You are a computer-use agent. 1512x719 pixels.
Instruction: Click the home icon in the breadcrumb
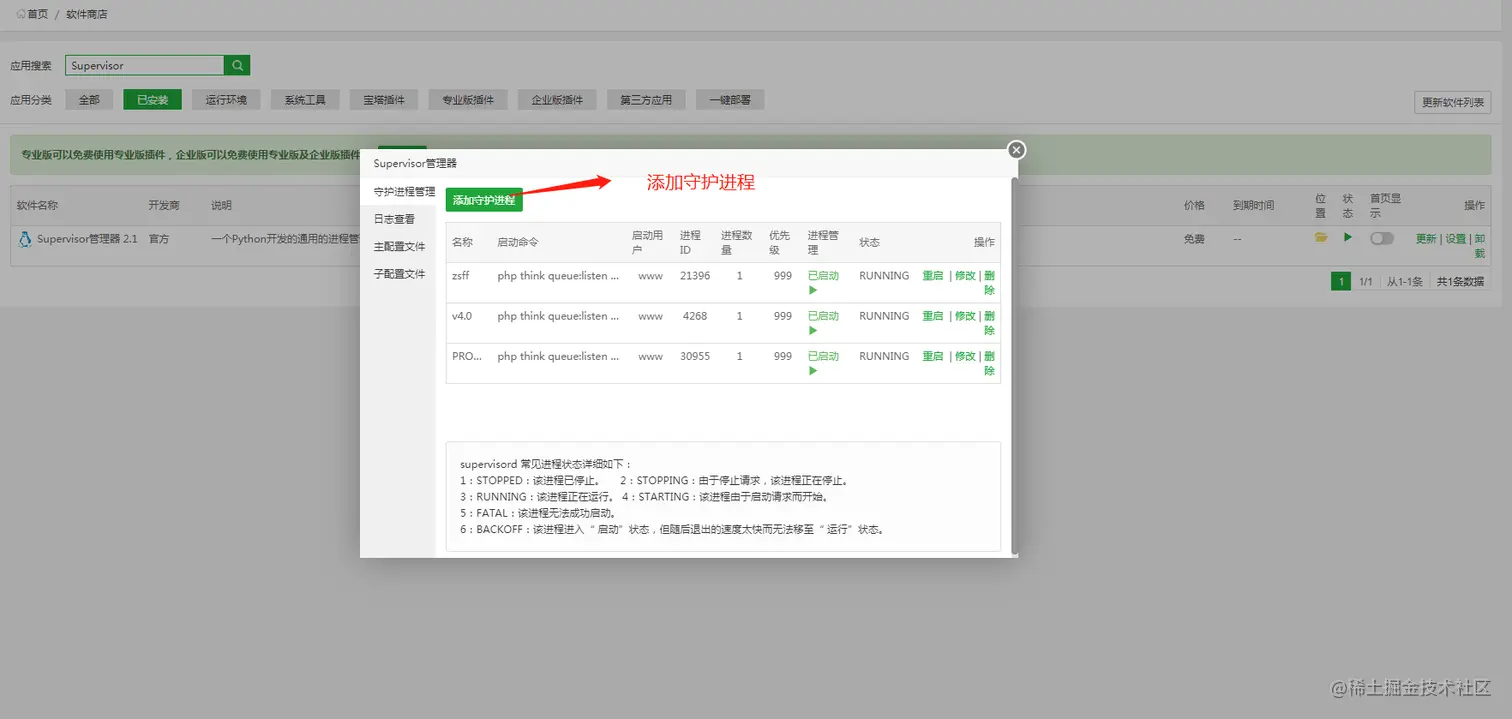pos(21,14)
